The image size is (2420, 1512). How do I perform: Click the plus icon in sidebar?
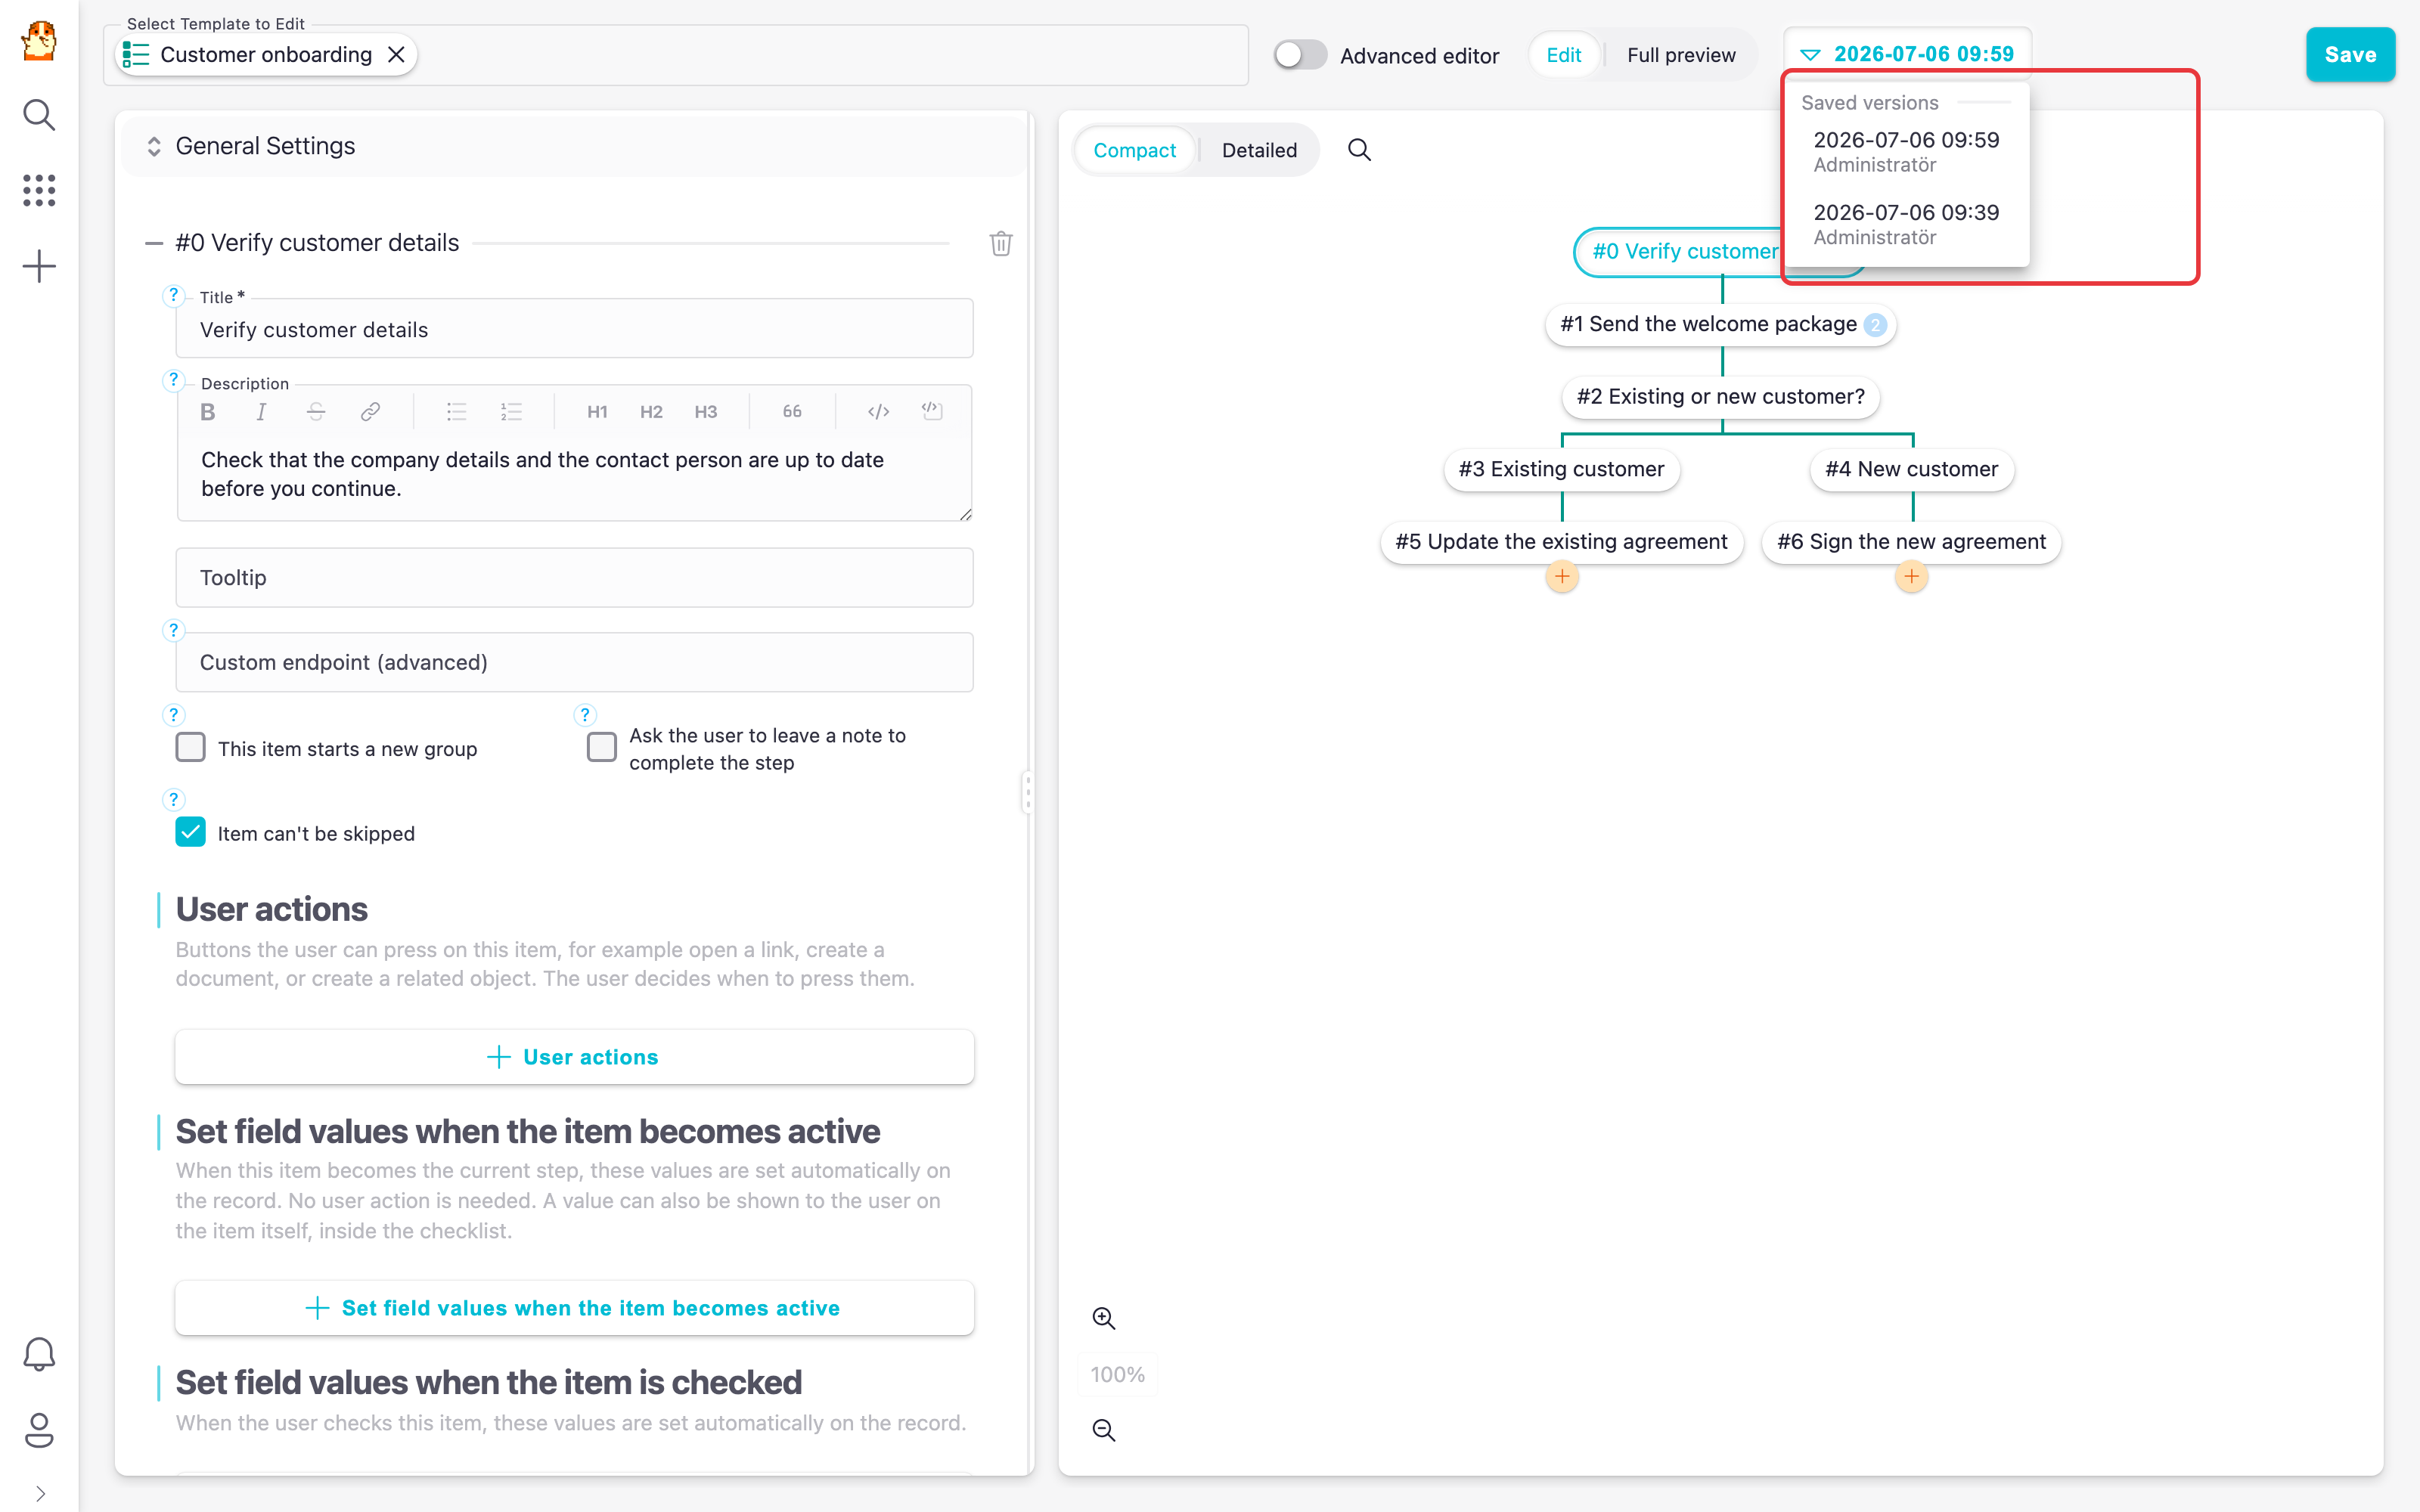[x=39, y=266]
